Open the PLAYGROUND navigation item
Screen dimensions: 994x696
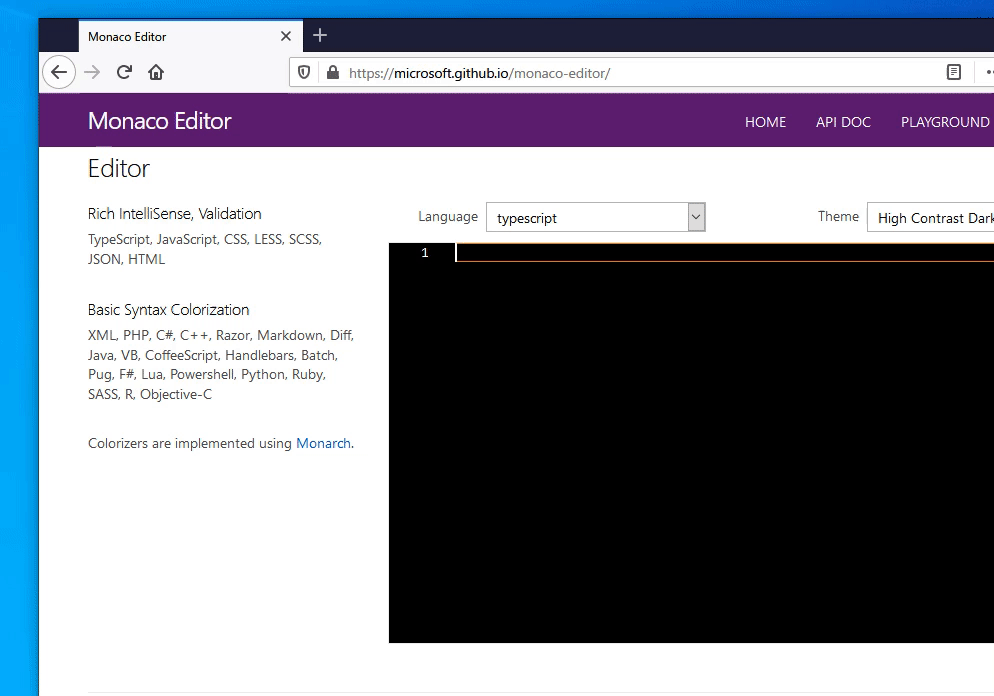(945, 122)
